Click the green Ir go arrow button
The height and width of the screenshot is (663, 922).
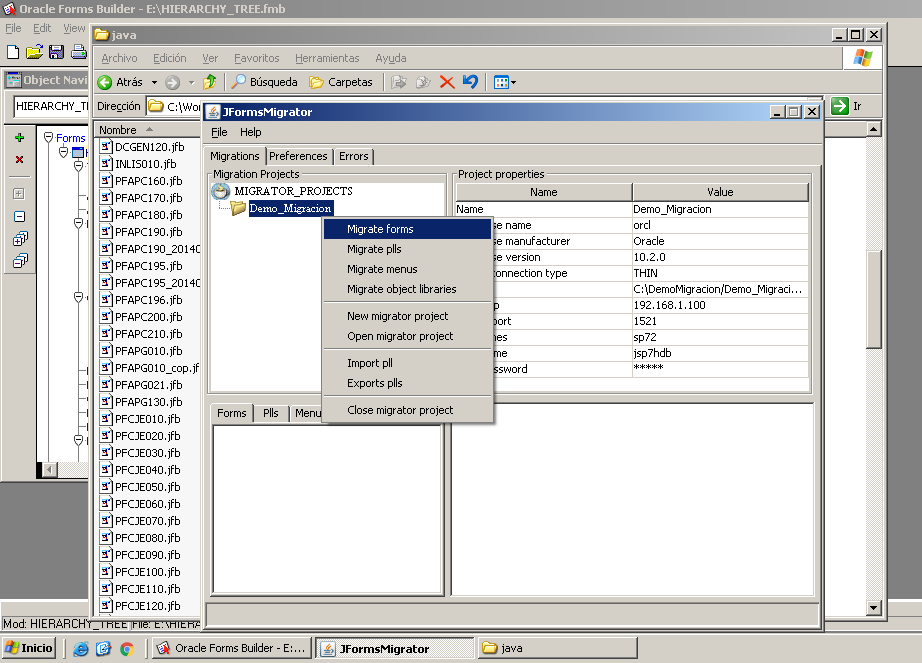click(x=840, y=106)
